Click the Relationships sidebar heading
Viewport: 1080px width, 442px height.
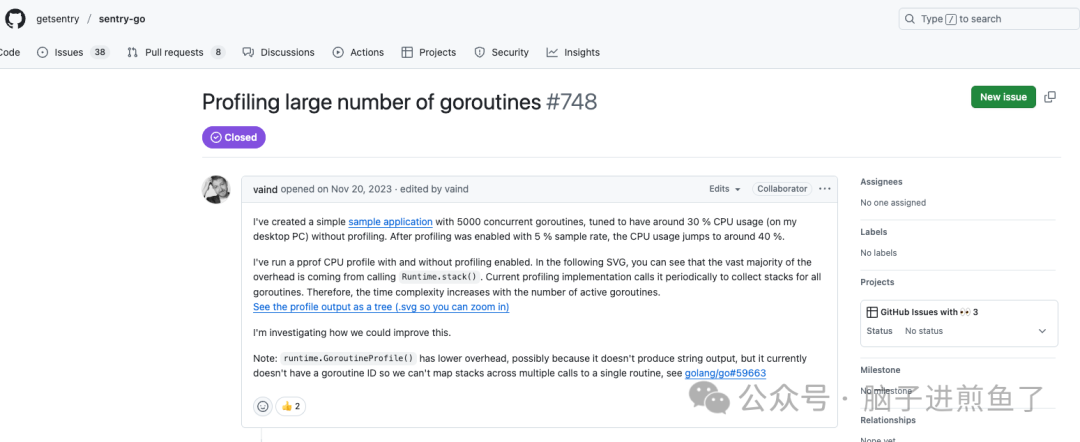coord(888,420)
